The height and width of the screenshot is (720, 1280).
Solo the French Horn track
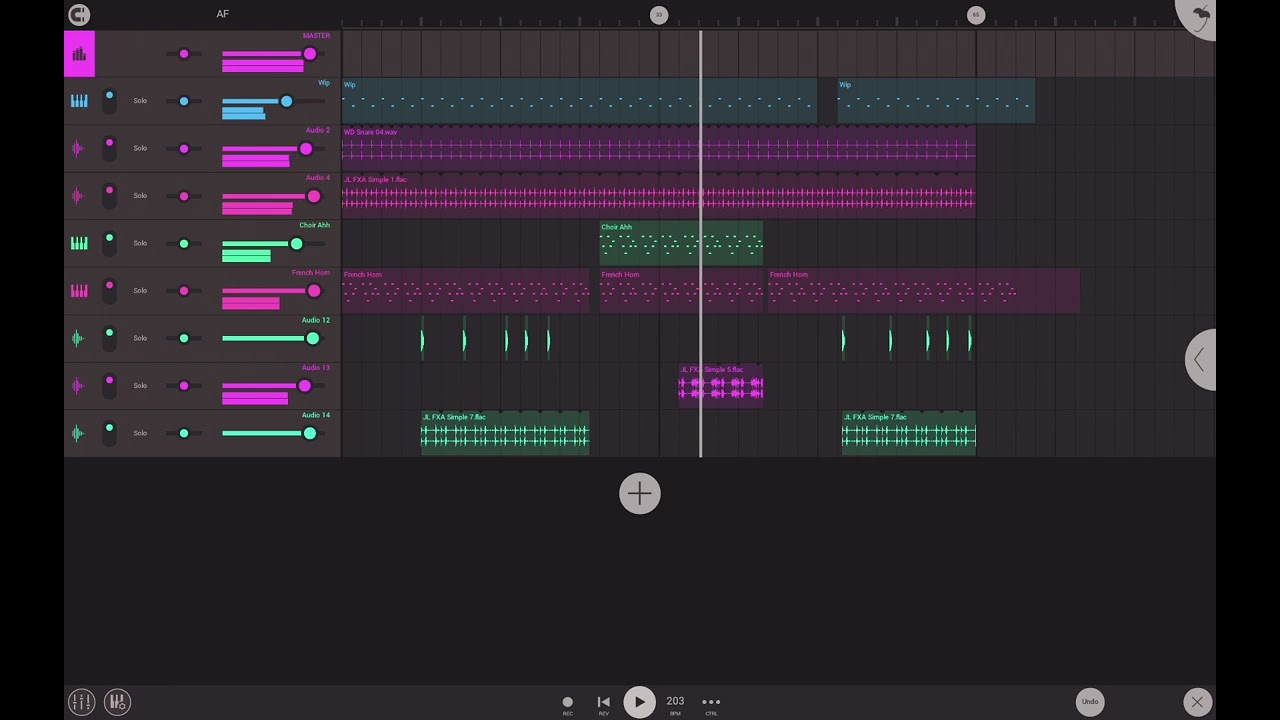point(140,291)
